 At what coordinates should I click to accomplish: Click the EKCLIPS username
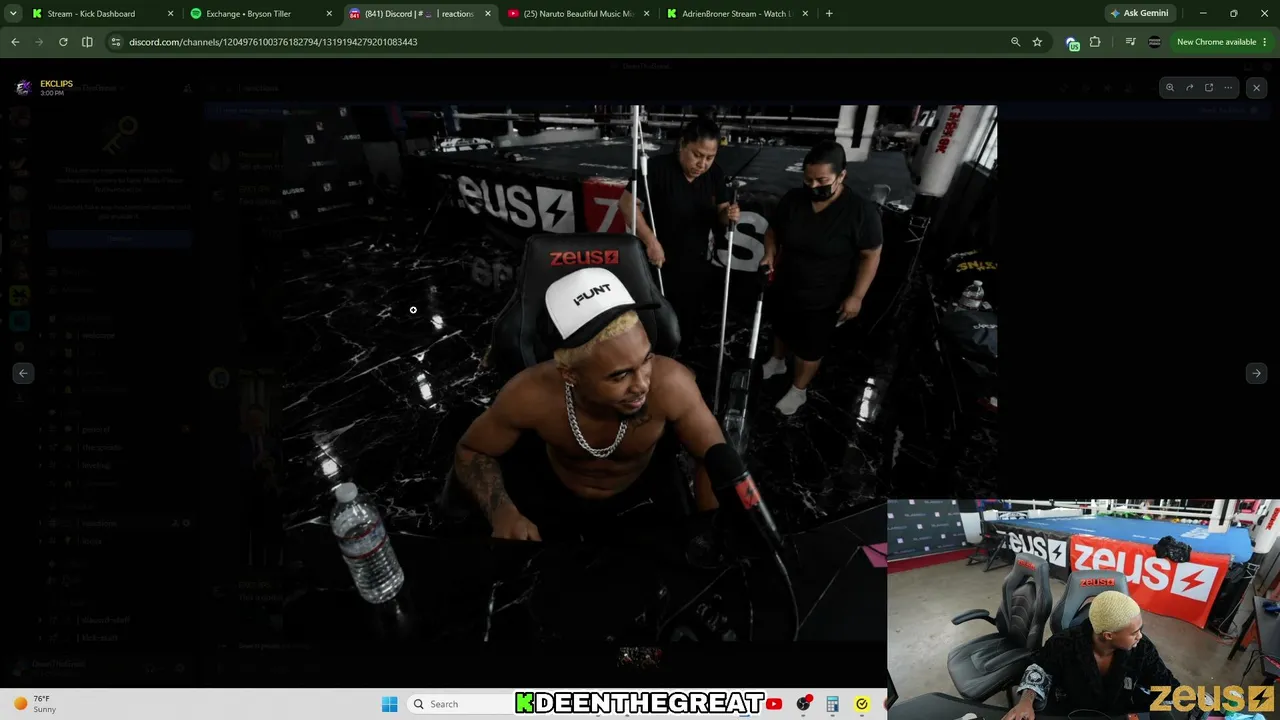pyautogui.click(x=56, y=84)
